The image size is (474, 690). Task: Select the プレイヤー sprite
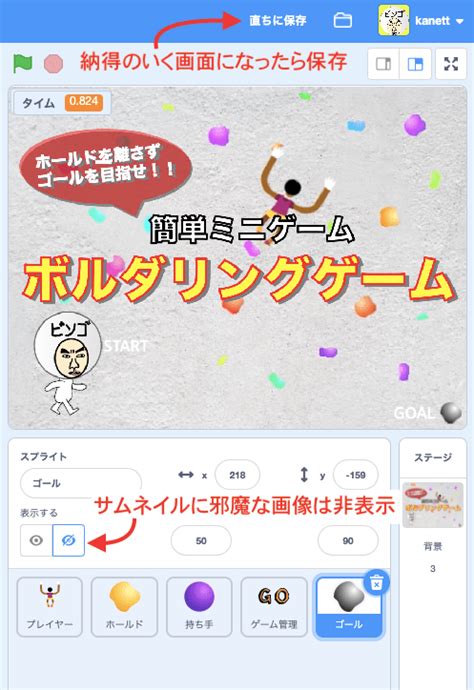(x=50, y=607)
